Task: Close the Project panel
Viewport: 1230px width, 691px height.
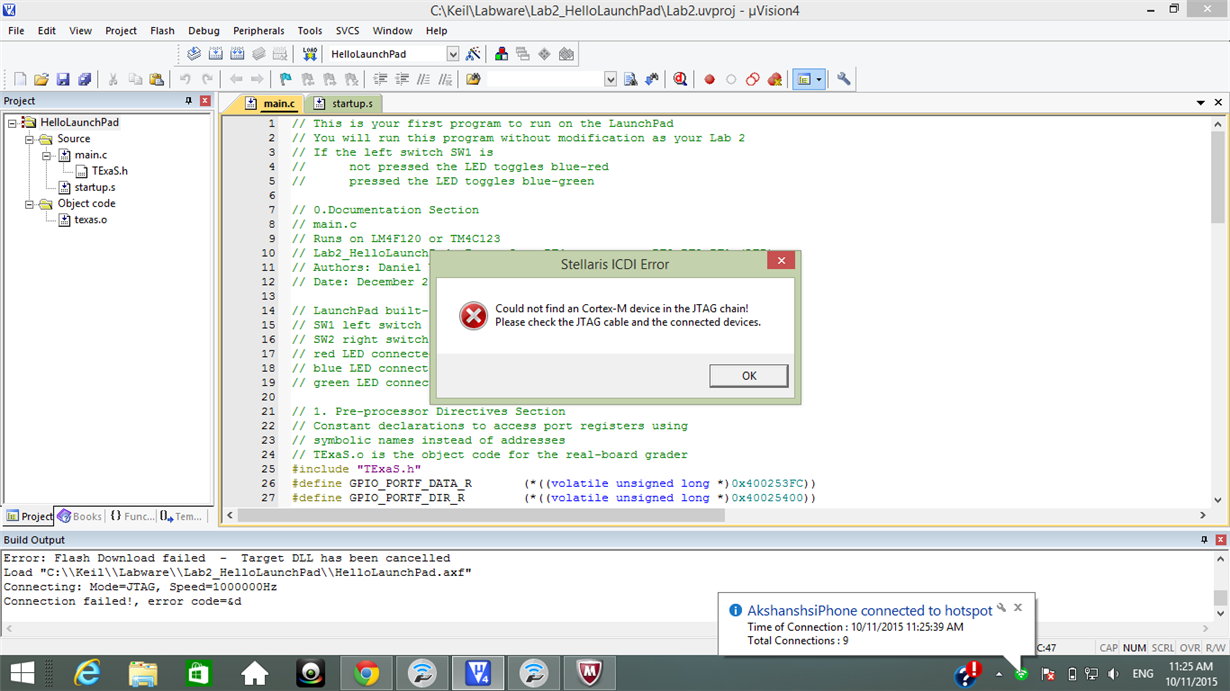Action: 205,101
